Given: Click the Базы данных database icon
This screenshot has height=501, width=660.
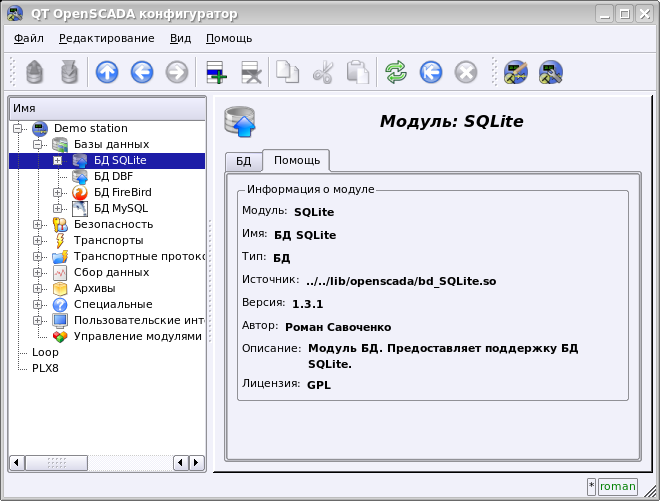Looking at the screenshot, I should 60,144.
